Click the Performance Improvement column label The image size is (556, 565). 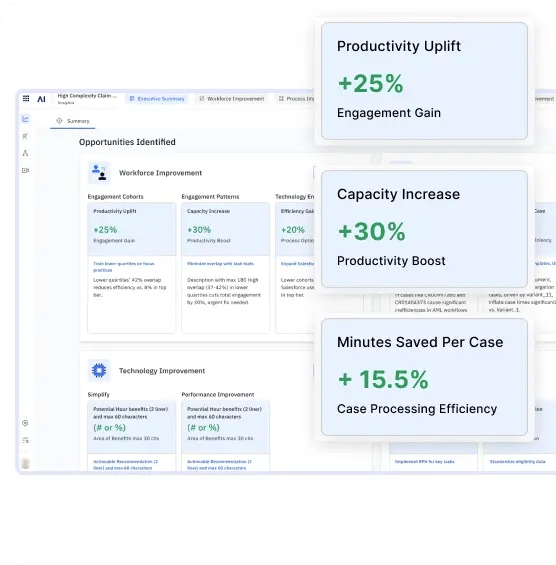pos(218,395)
